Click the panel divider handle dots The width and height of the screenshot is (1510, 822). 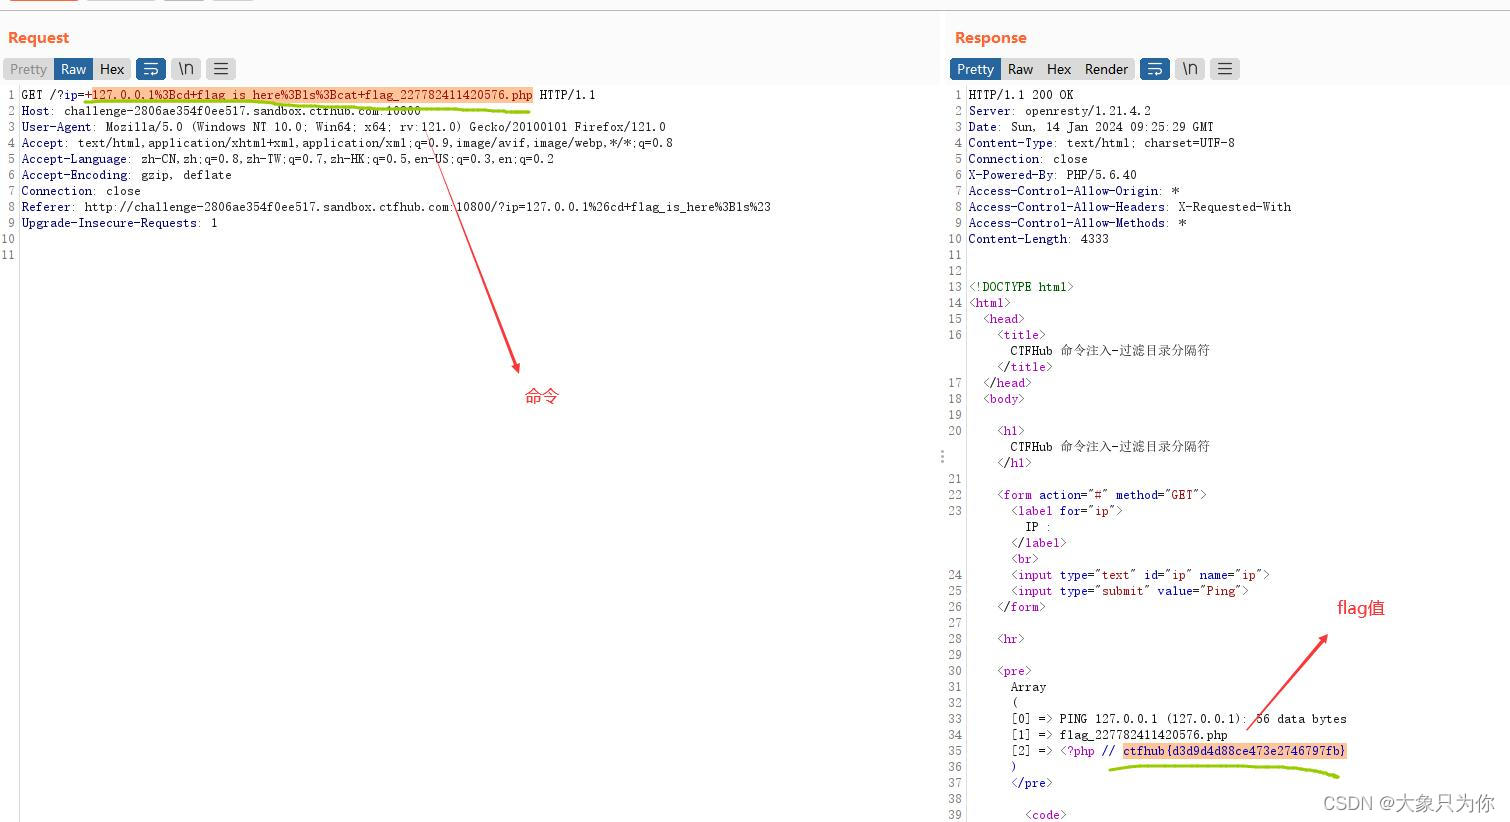942,456
